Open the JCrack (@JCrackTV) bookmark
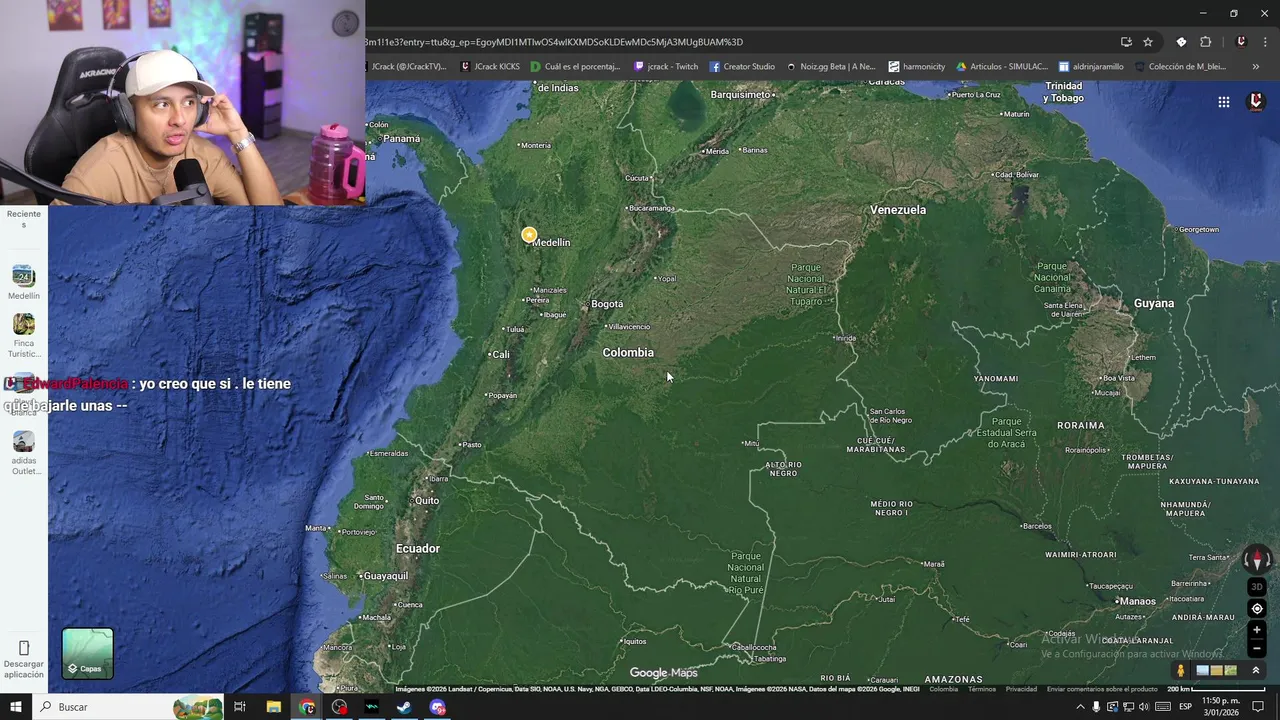The width and height of the screenshot is (1280, 720). click(x=406, y=67)
